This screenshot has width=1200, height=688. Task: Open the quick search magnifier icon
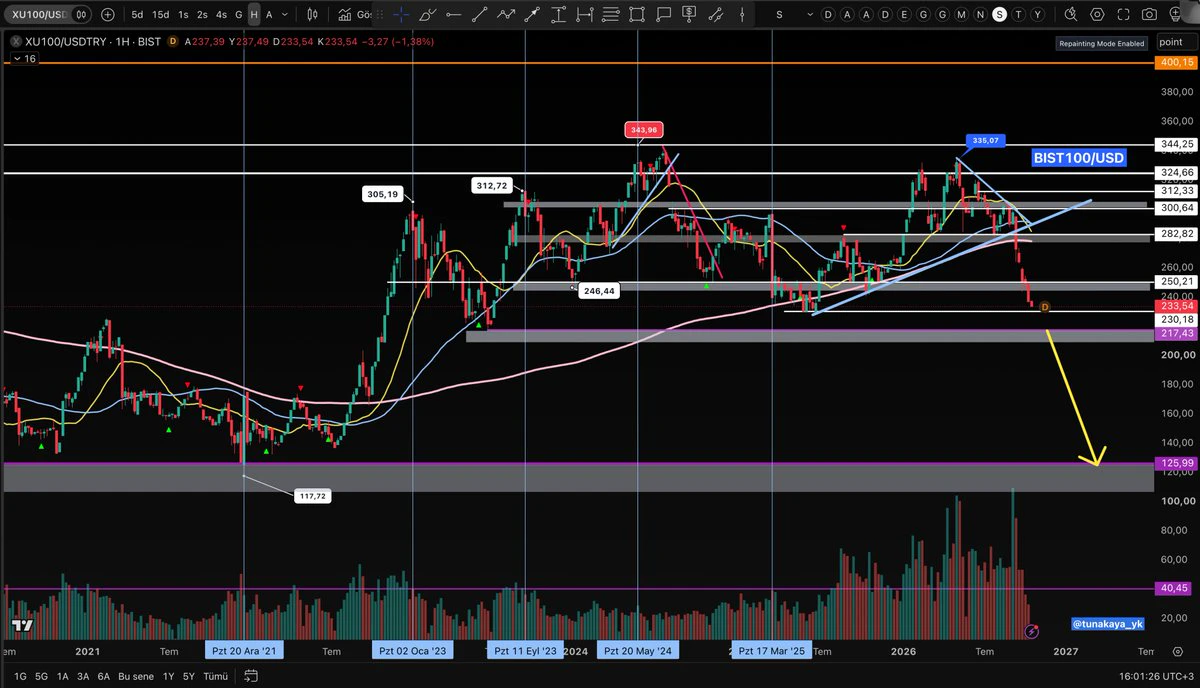pyautogui.click(x=1071, y=15)
